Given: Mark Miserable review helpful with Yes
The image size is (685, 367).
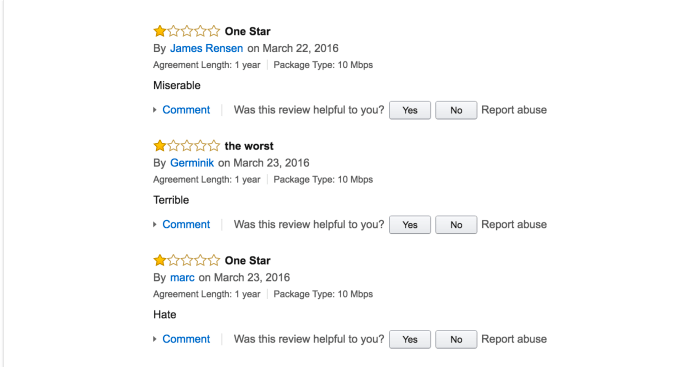Looking at the screenshot, I should tap(410, 110).
